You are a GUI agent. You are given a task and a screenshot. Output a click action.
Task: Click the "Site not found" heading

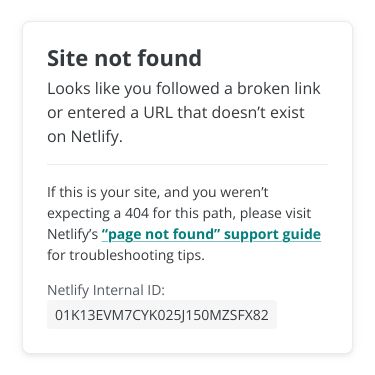pyautogui.click(x=124, y=58)
